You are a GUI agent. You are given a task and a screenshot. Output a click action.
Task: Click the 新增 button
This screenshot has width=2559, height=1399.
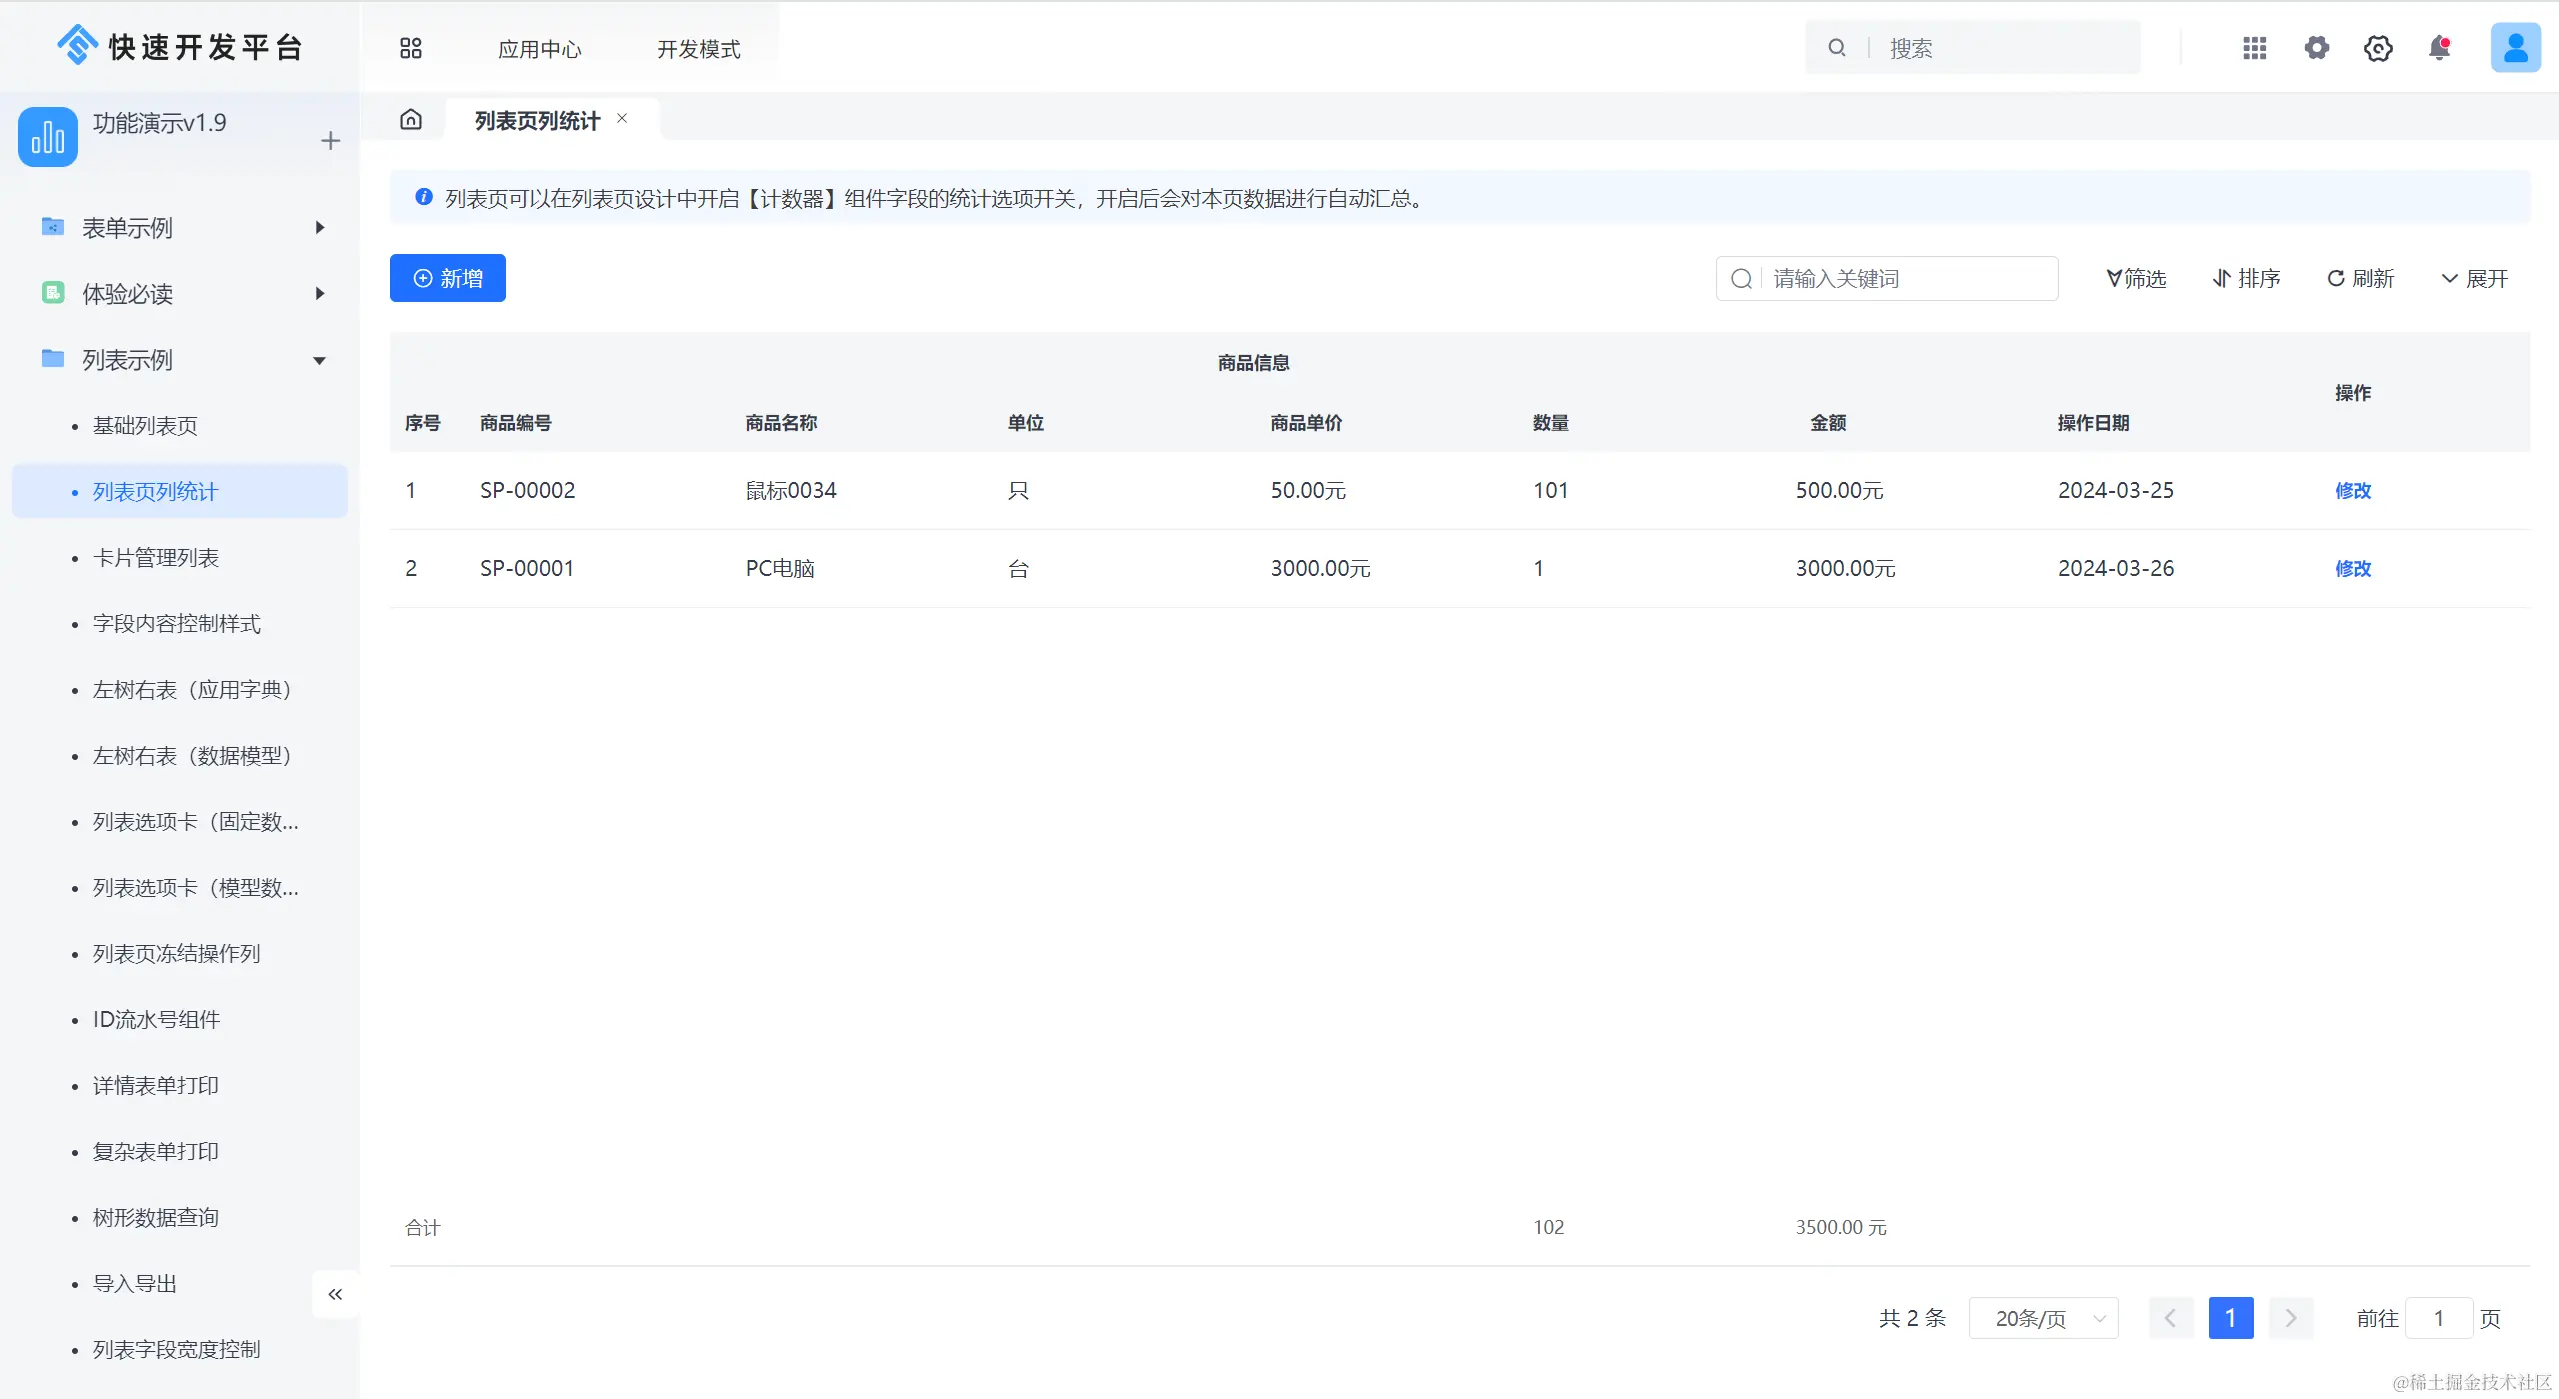click(448, 278)
